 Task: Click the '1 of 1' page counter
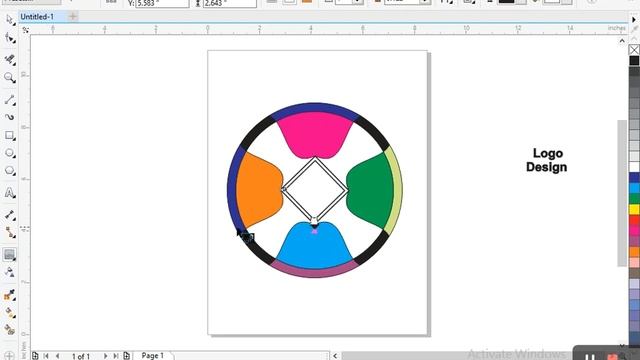point(81,356)
